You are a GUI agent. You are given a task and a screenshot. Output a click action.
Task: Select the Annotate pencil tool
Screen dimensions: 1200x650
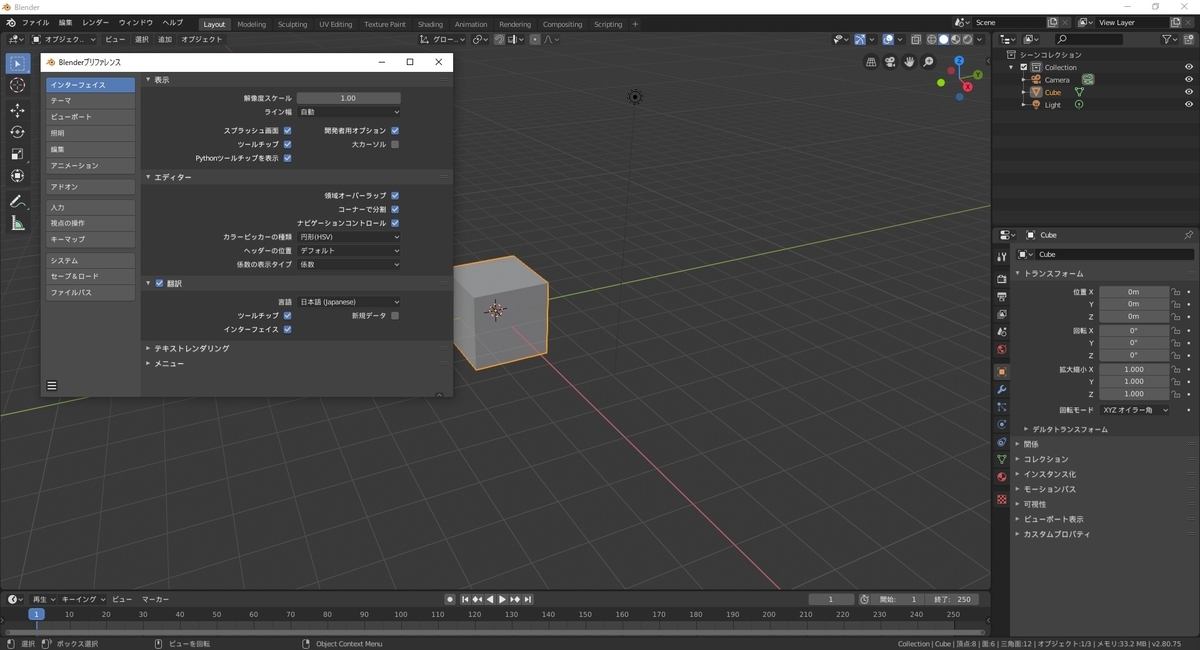tap(17, 201)
